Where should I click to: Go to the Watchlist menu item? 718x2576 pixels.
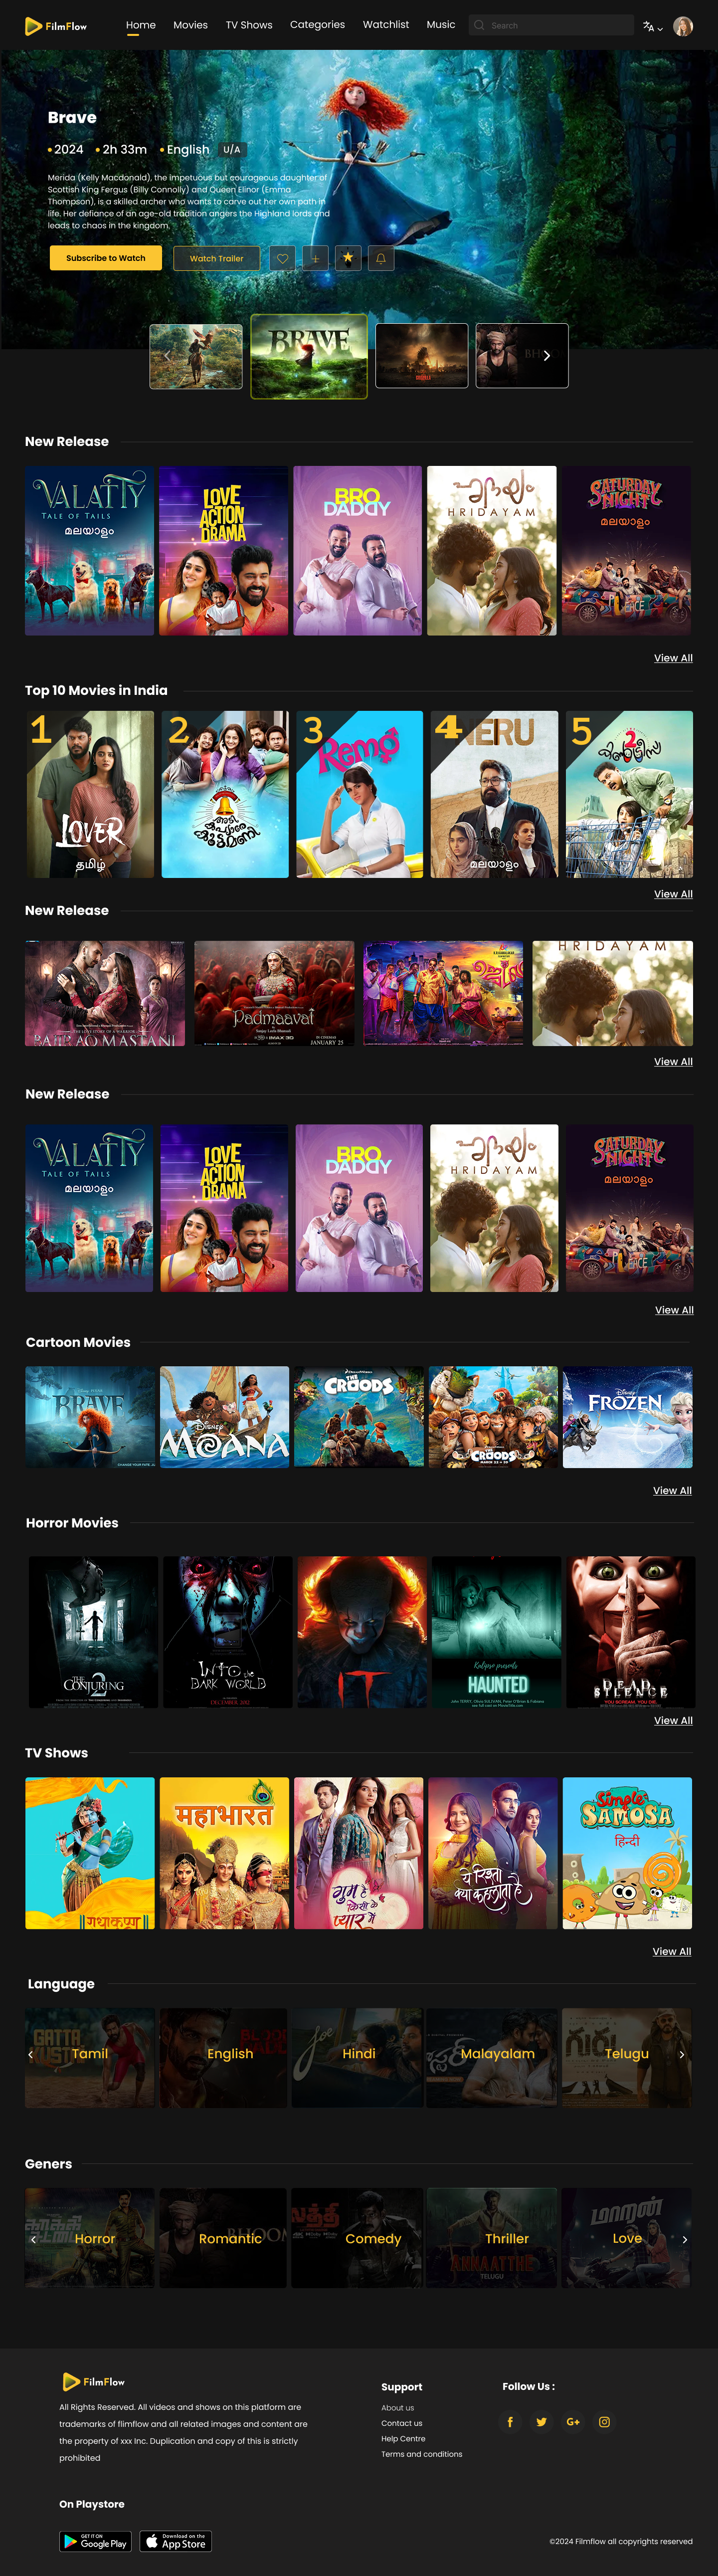(385, 25)
